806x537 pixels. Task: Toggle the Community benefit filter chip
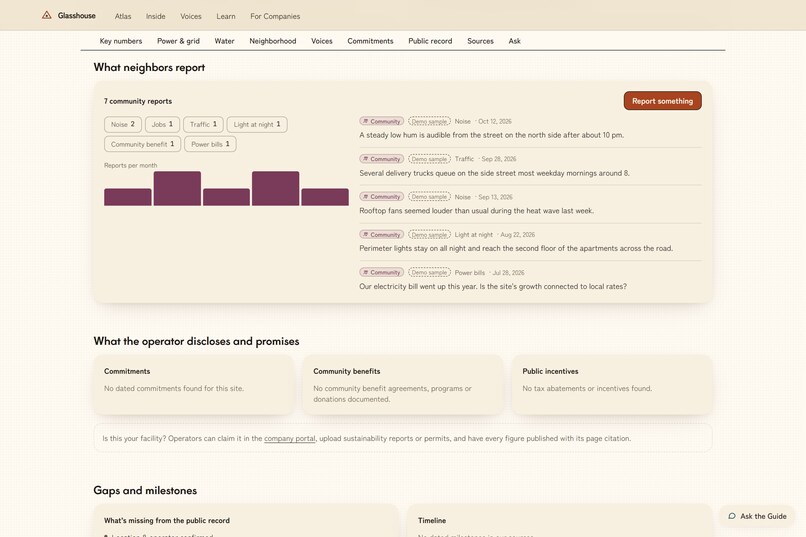coord(142,144)
